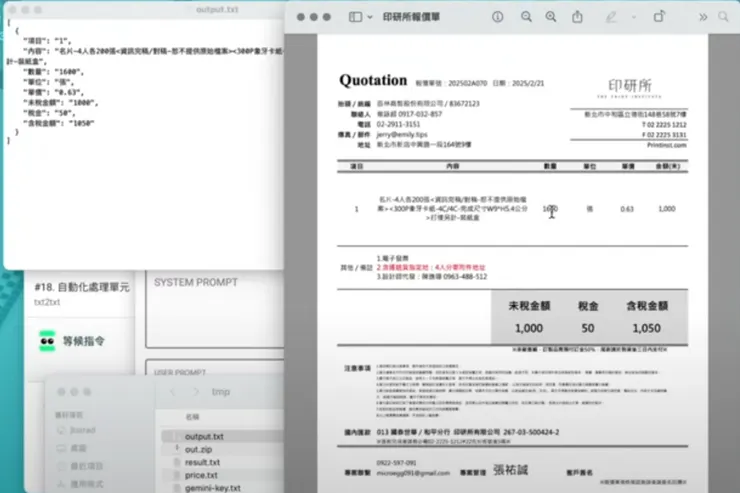740x493 pixels.
Task: Activate the markup highlight pen tool
Action: click(611, 17)
